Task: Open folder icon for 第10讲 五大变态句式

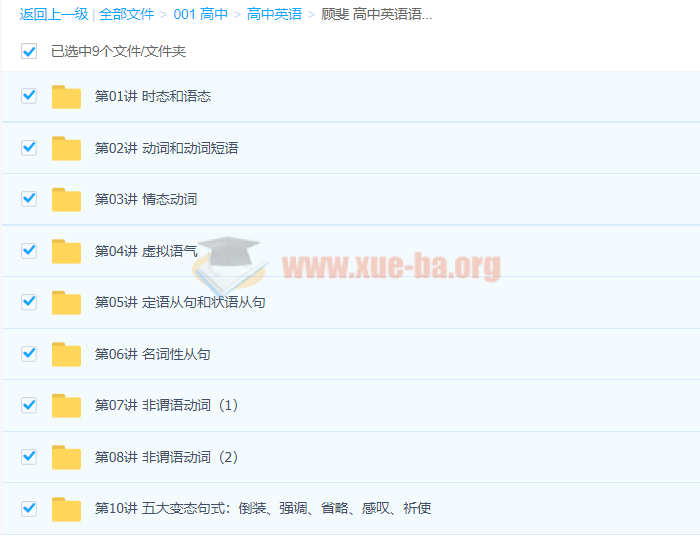Action: click(x=66, y=509)
